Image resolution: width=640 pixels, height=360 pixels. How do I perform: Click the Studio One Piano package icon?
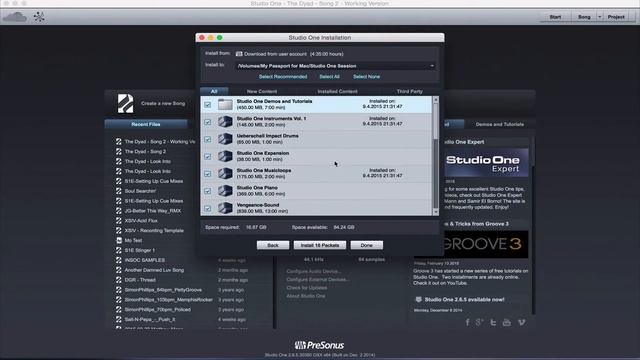click(x=225, y=191)
